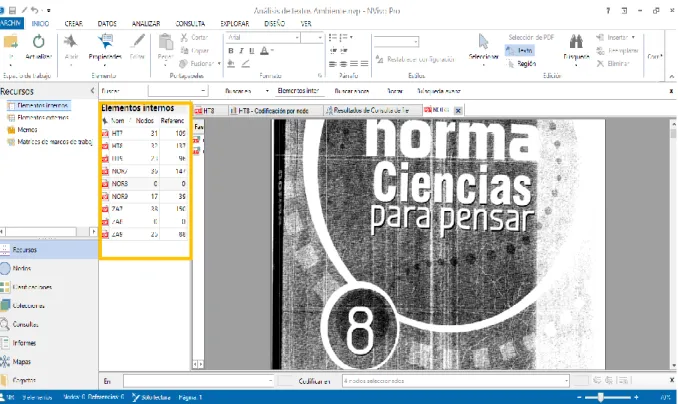
Task: Open the Estilos style dropdown
Action: pos(416,42)
